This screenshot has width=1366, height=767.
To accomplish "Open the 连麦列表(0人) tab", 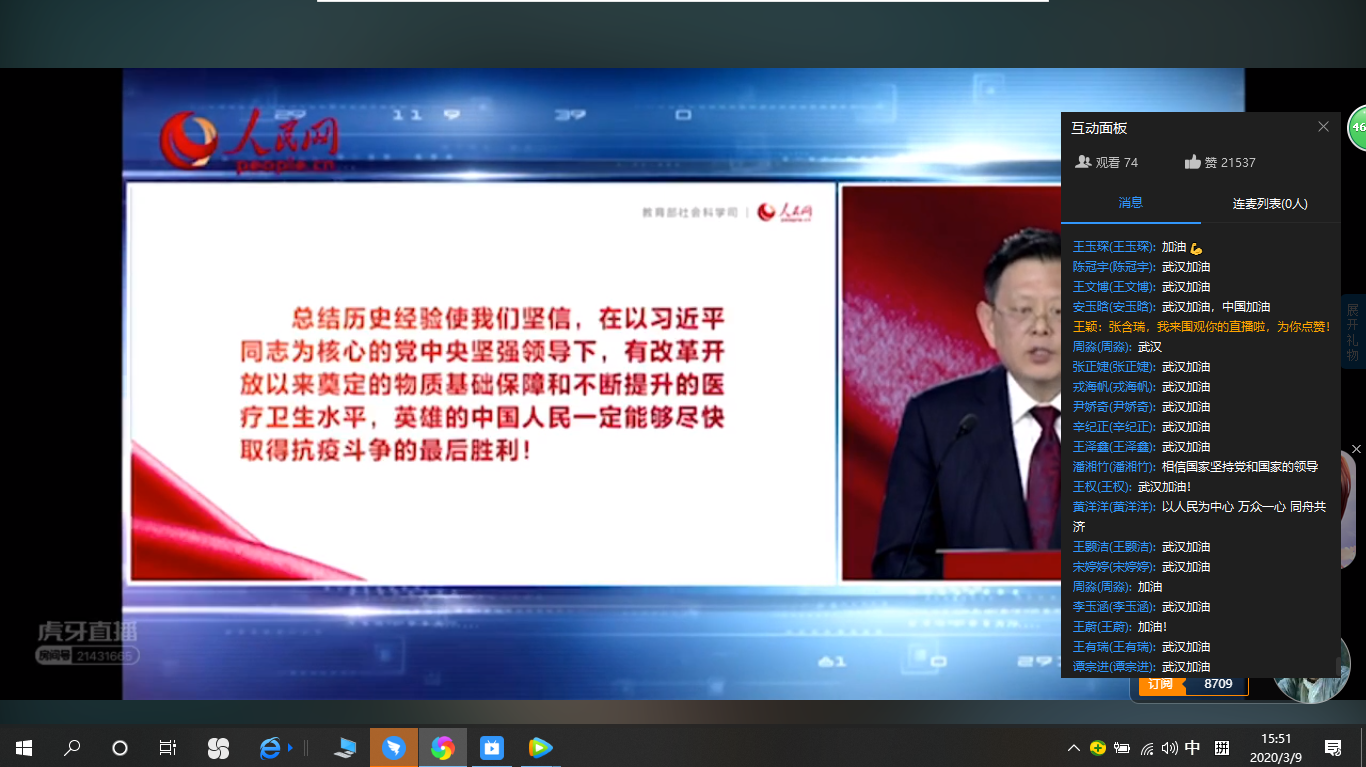I will pos(1269,203).
